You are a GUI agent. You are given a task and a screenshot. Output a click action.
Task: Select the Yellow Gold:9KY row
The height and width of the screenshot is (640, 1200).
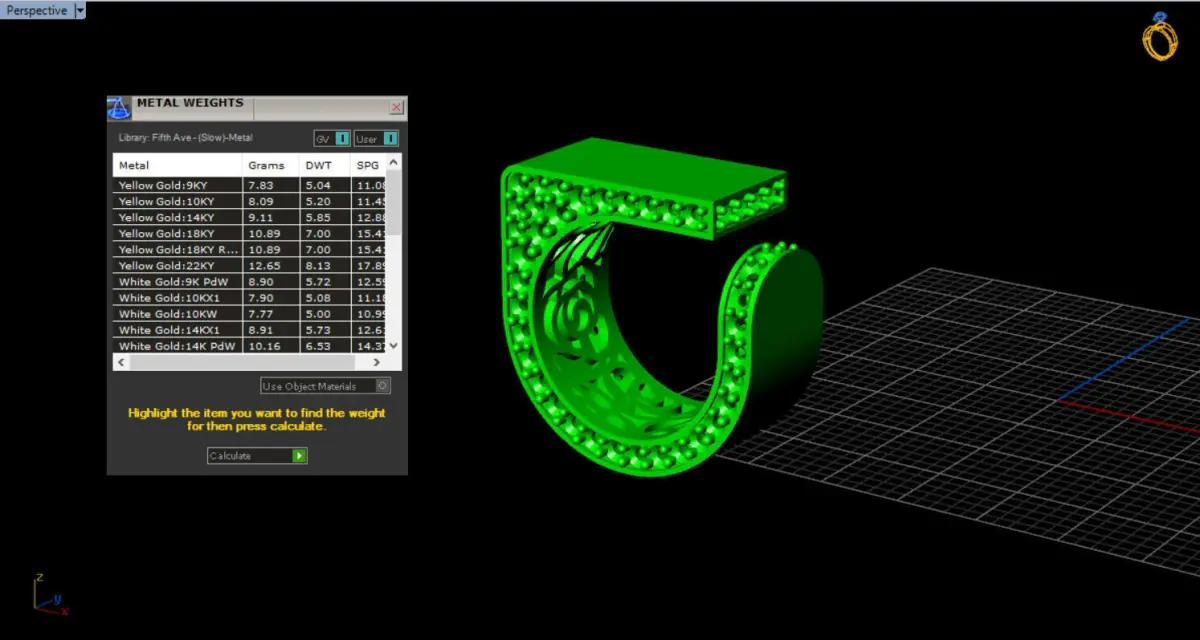(250, 185)
